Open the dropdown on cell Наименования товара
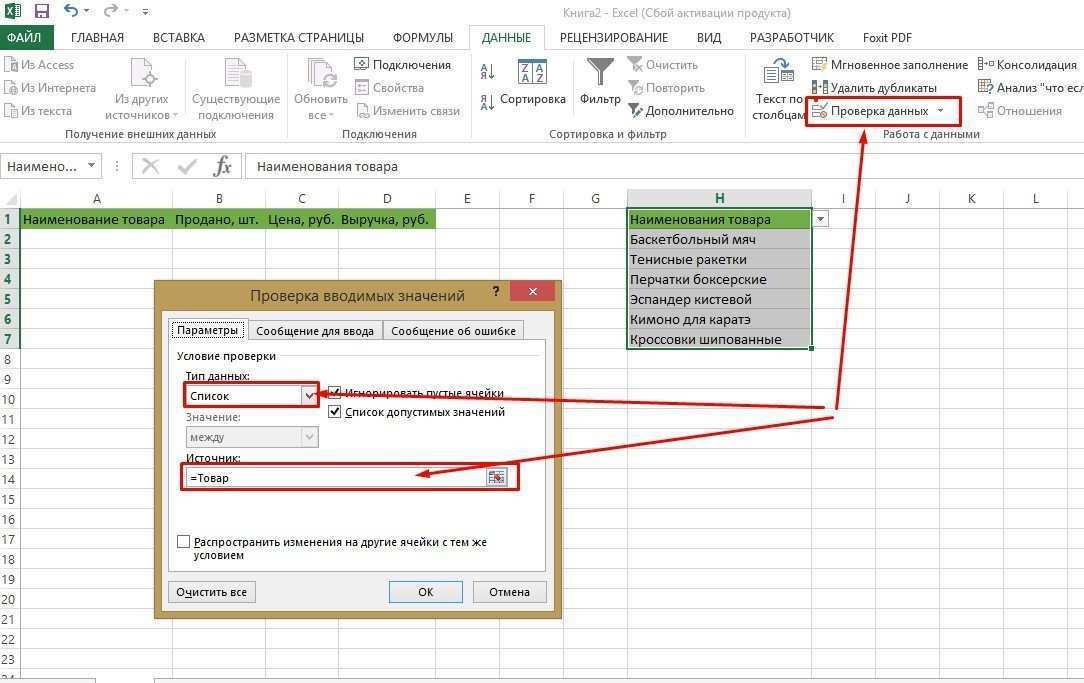Image resolution: width=1084 pixels, height=683 pixels. (819, 218)
